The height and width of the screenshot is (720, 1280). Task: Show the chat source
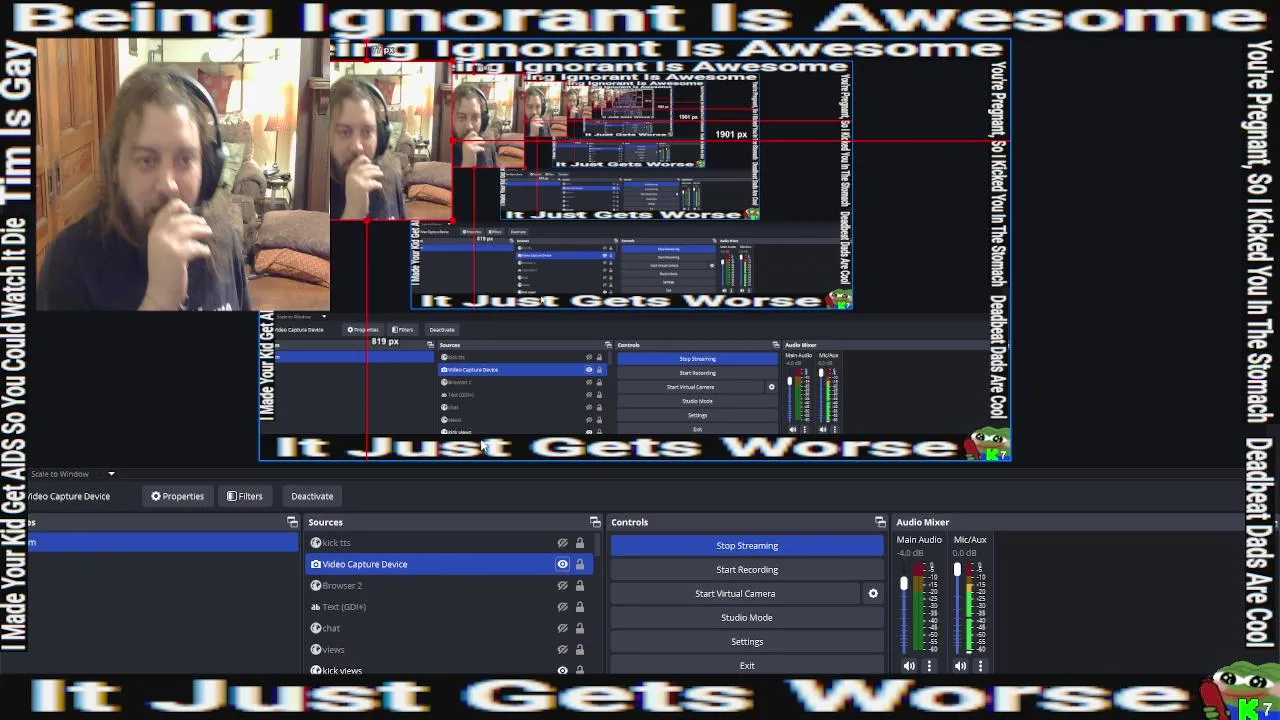[x=562, y=628]
